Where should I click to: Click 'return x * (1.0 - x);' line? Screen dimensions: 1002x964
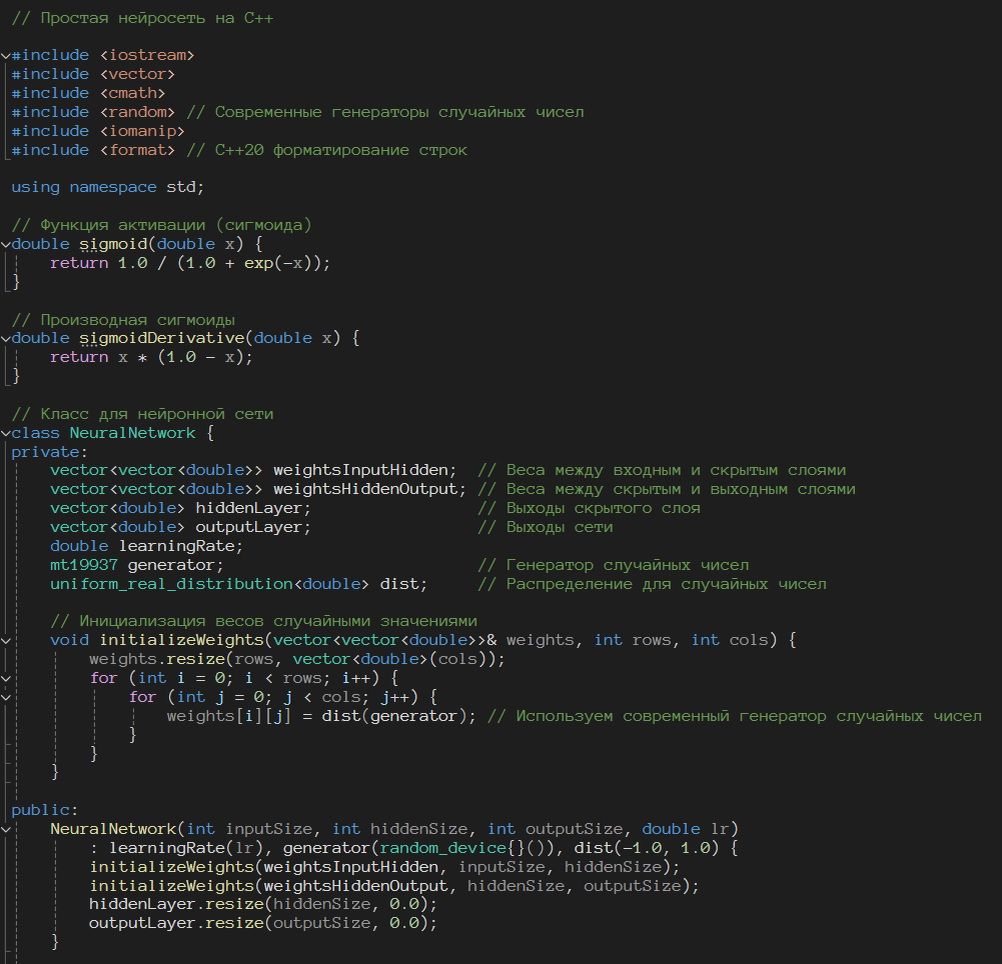point(151,357)
